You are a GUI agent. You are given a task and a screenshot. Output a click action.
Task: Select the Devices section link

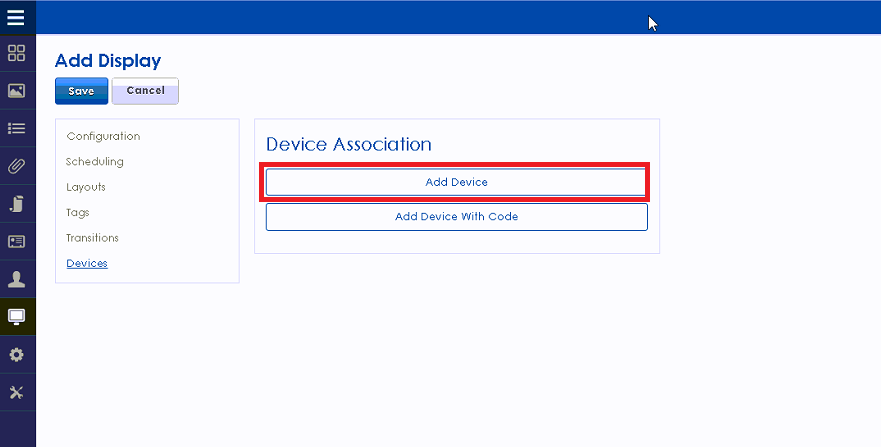coord(87,263)
